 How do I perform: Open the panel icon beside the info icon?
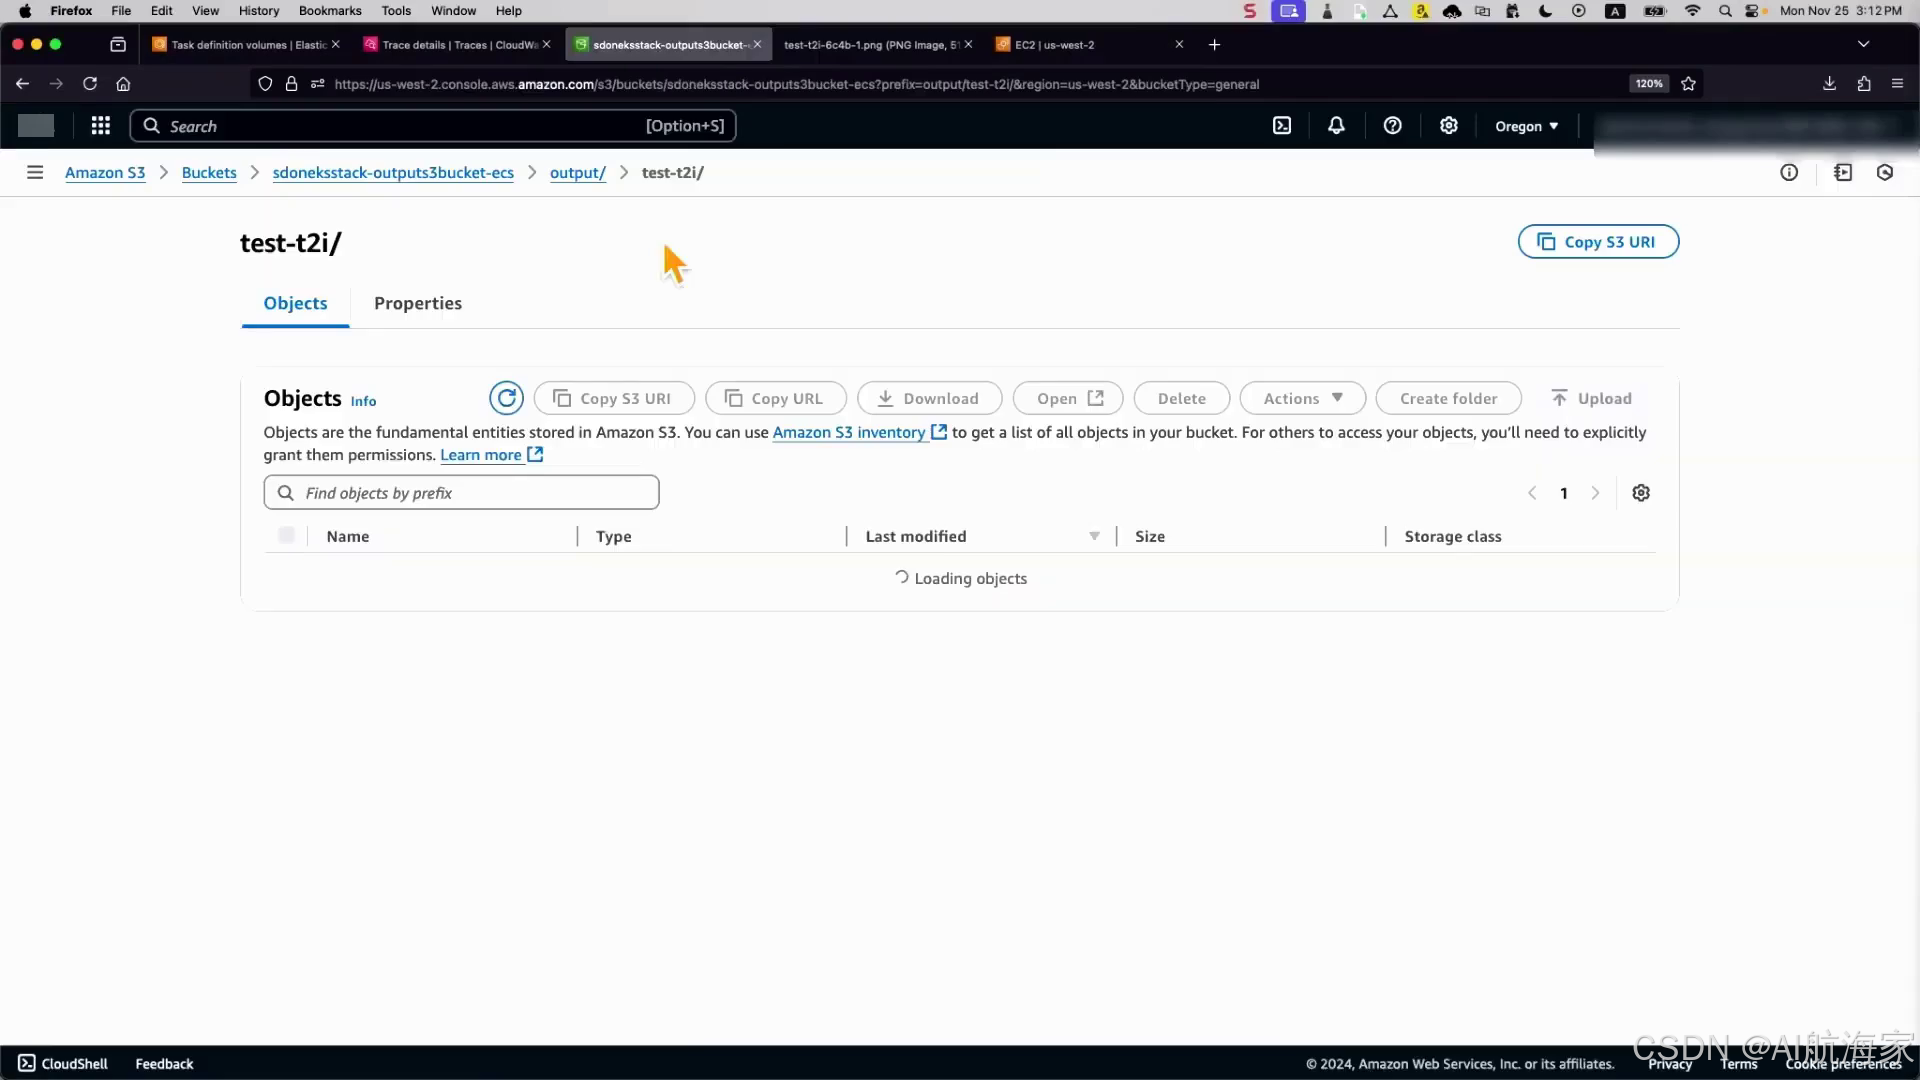[x=1843, y=172]
